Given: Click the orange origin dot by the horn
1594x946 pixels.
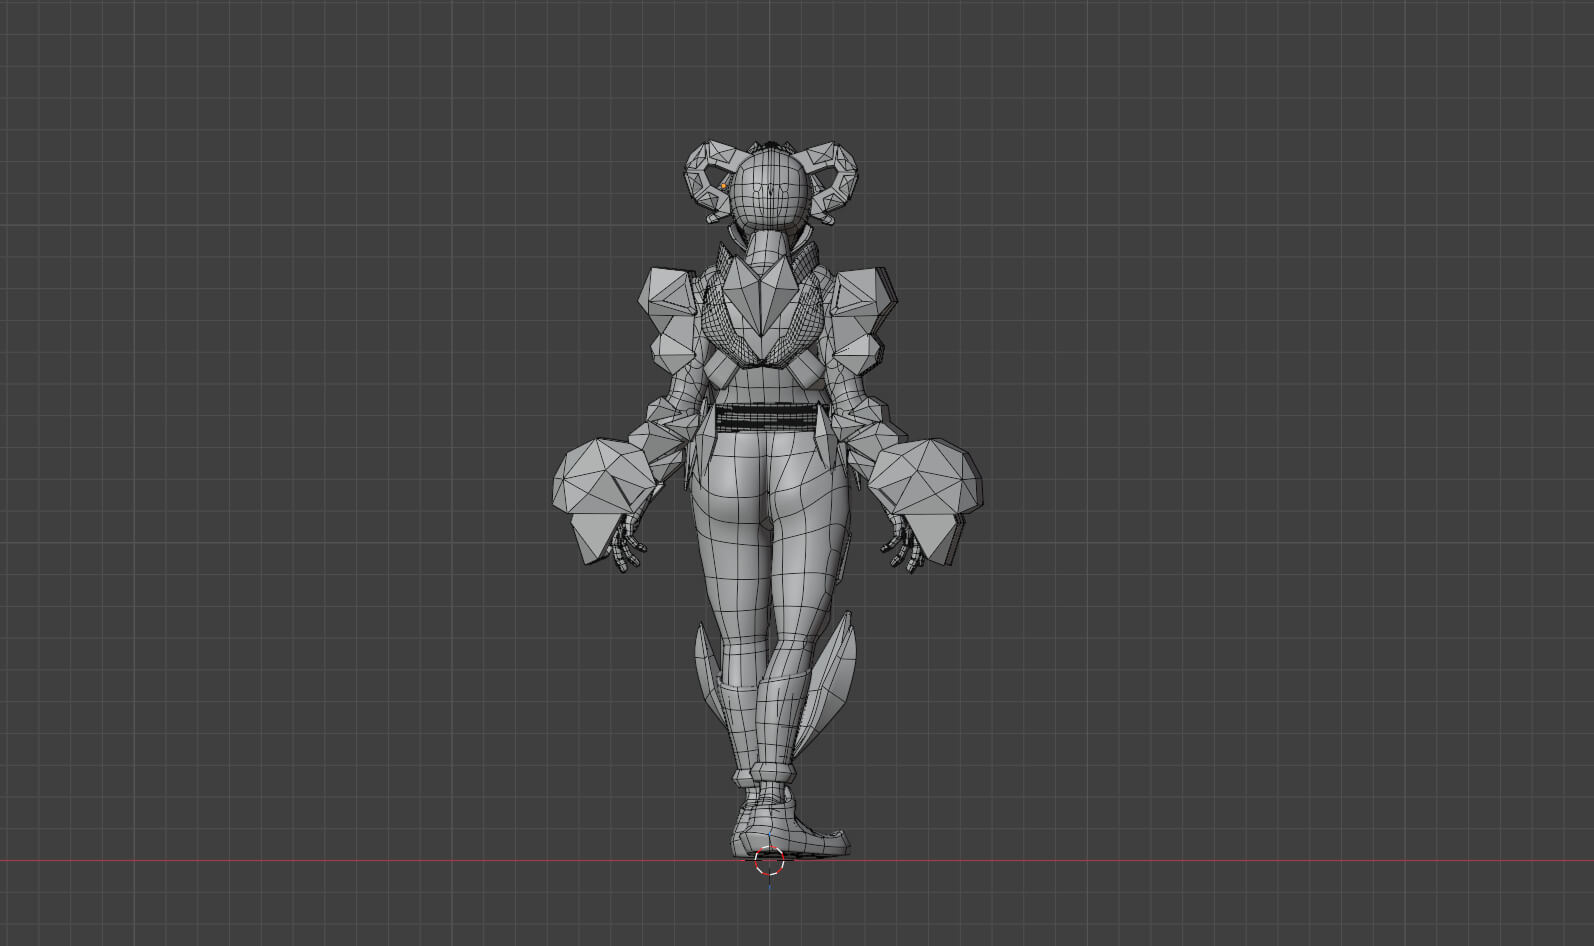Looking at the screenshot, I should point(723,186).
